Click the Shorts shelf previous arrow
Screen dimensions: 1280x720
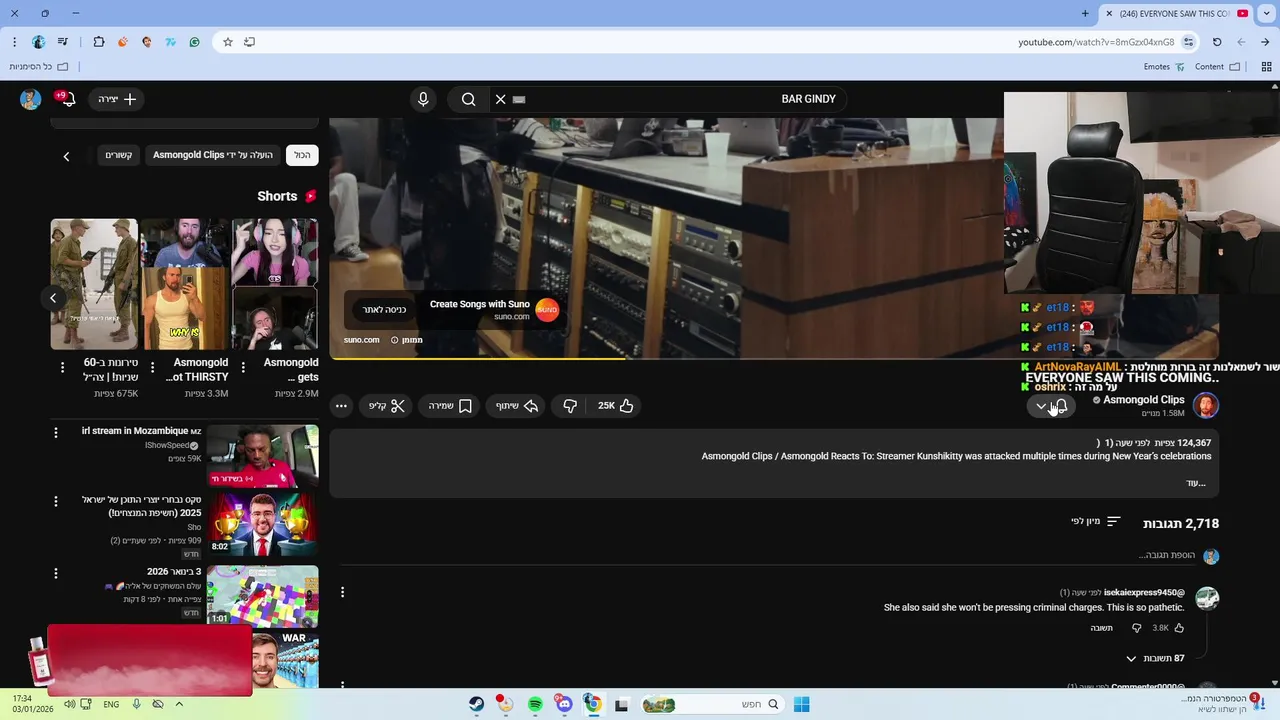[53, 298]
